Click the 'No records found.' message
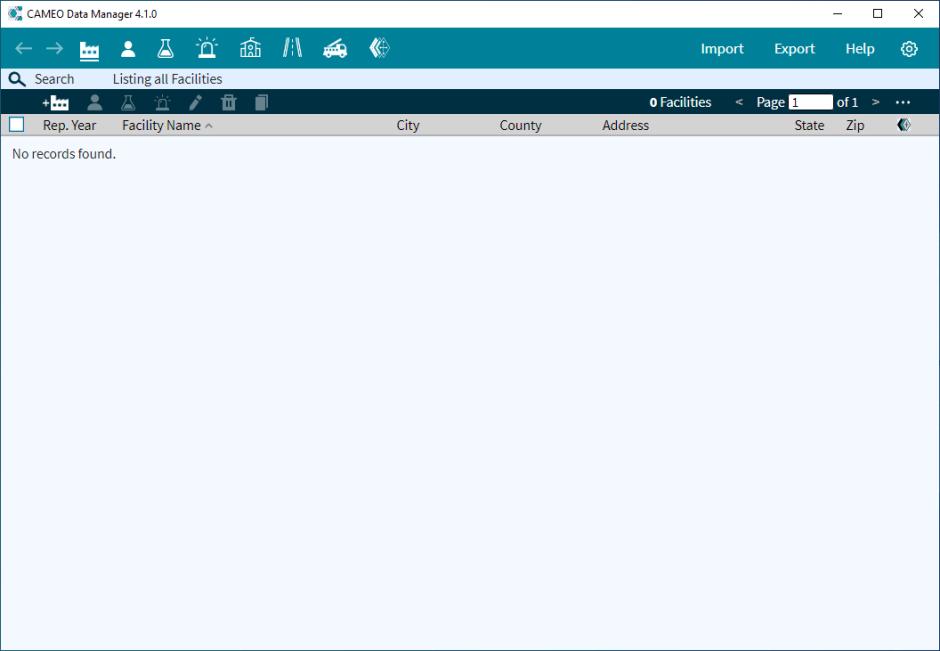Image resolution: width=940 pixels, height=651 pixels. point(64,154)
